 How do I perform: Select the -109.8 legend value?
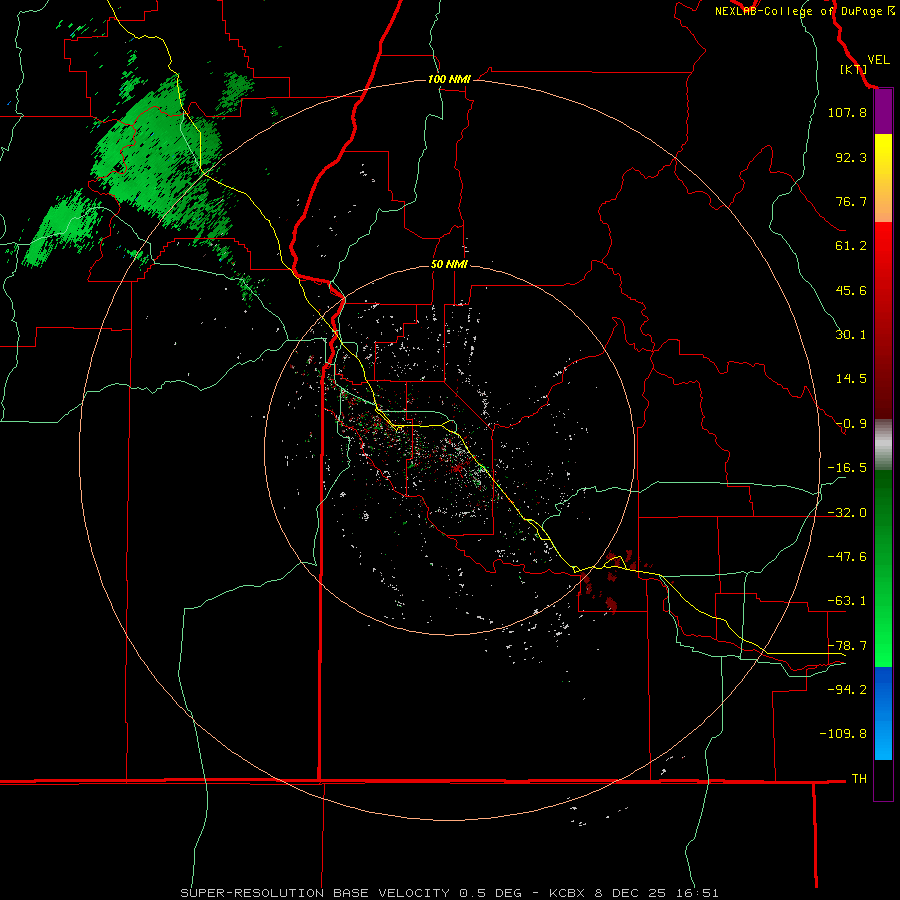843,734
